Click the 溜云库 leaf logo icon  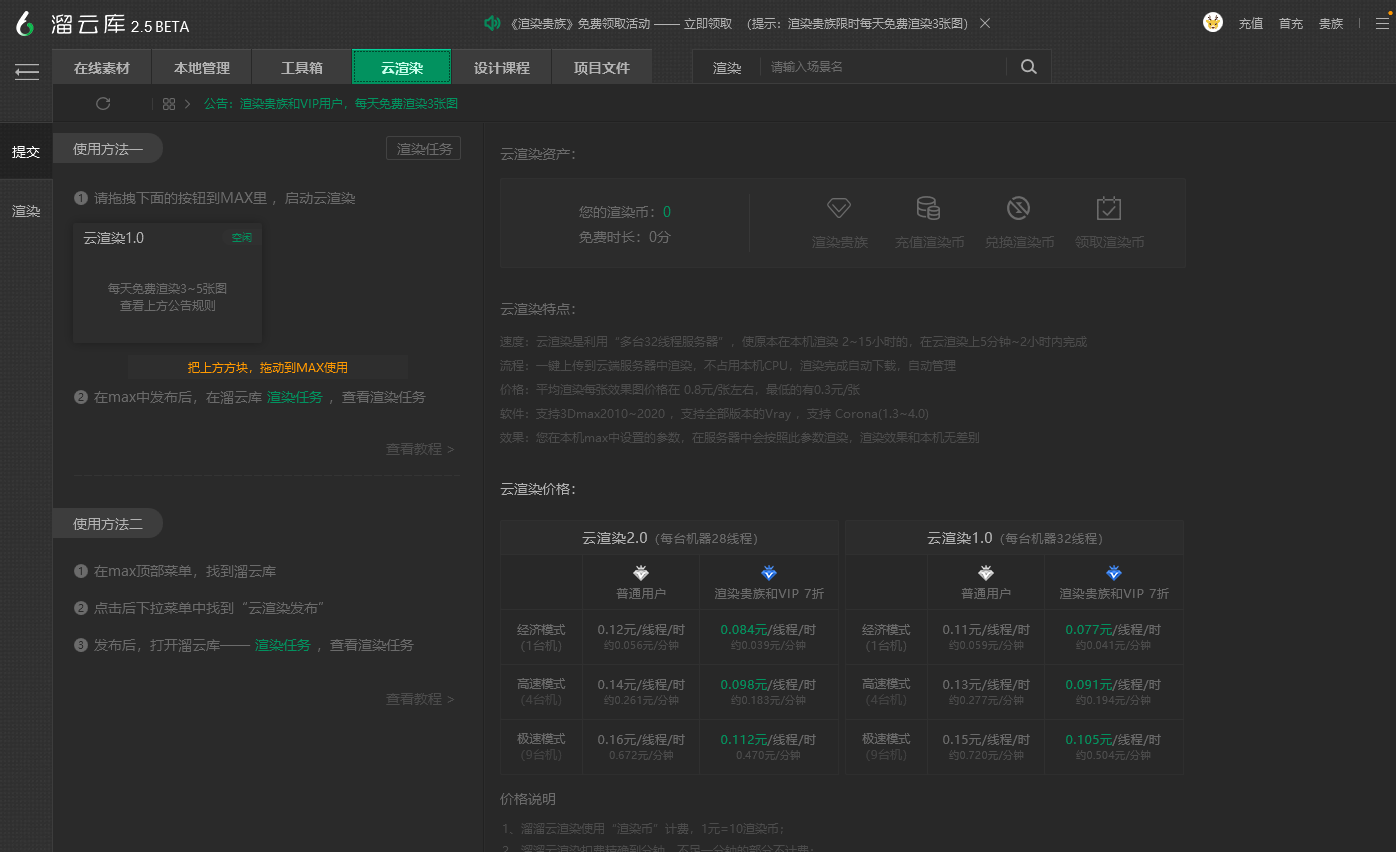click(26, 24)
